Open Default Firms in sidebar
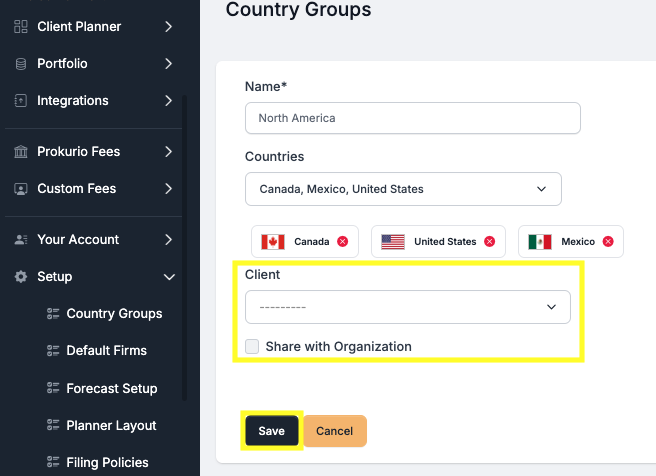 pyautogui.click(x=106, y=351)
